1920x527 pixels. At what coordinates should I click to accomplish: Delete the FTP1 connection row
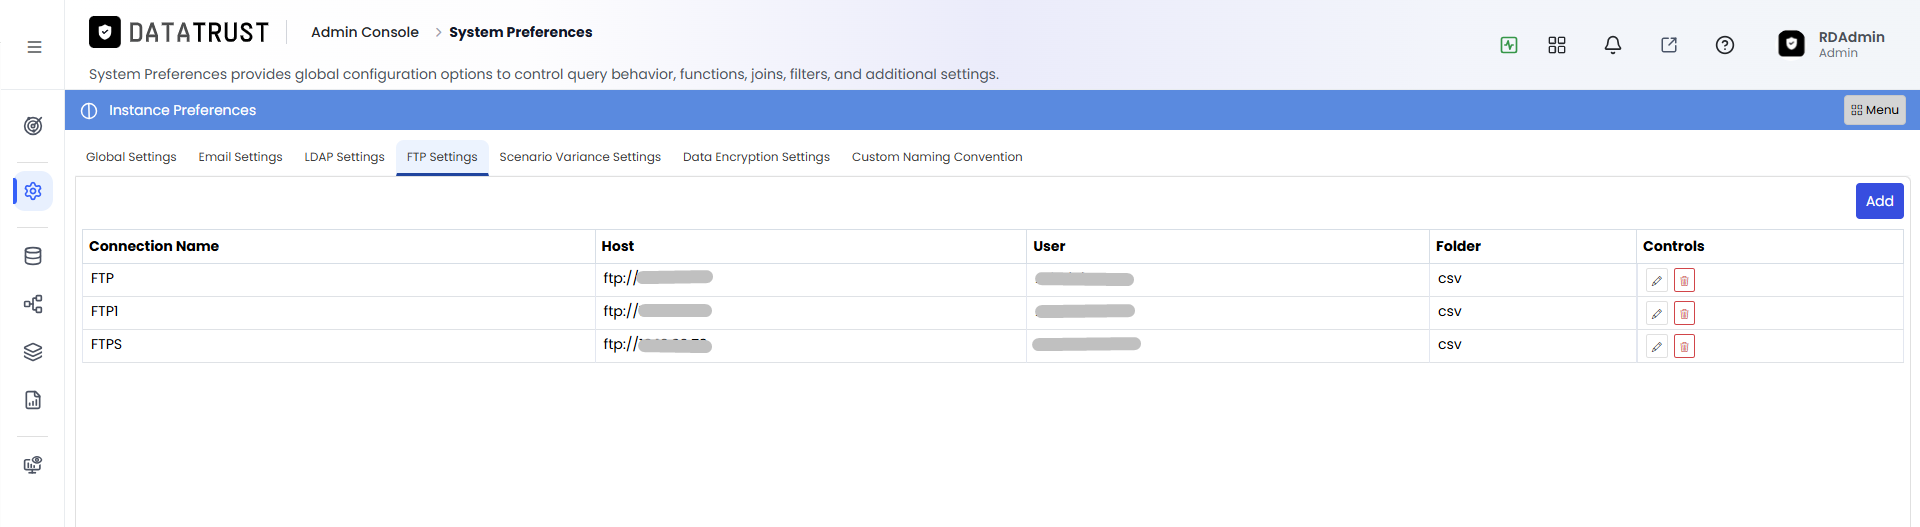point(1684,314)
